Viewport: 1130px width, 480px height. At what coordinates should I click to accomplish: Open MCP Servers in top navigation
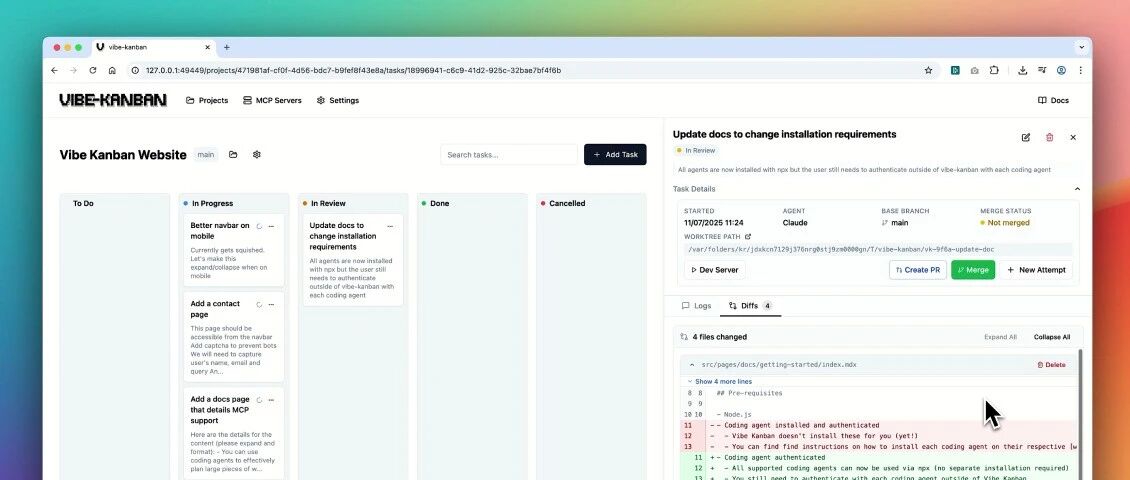tap(272, 100)
